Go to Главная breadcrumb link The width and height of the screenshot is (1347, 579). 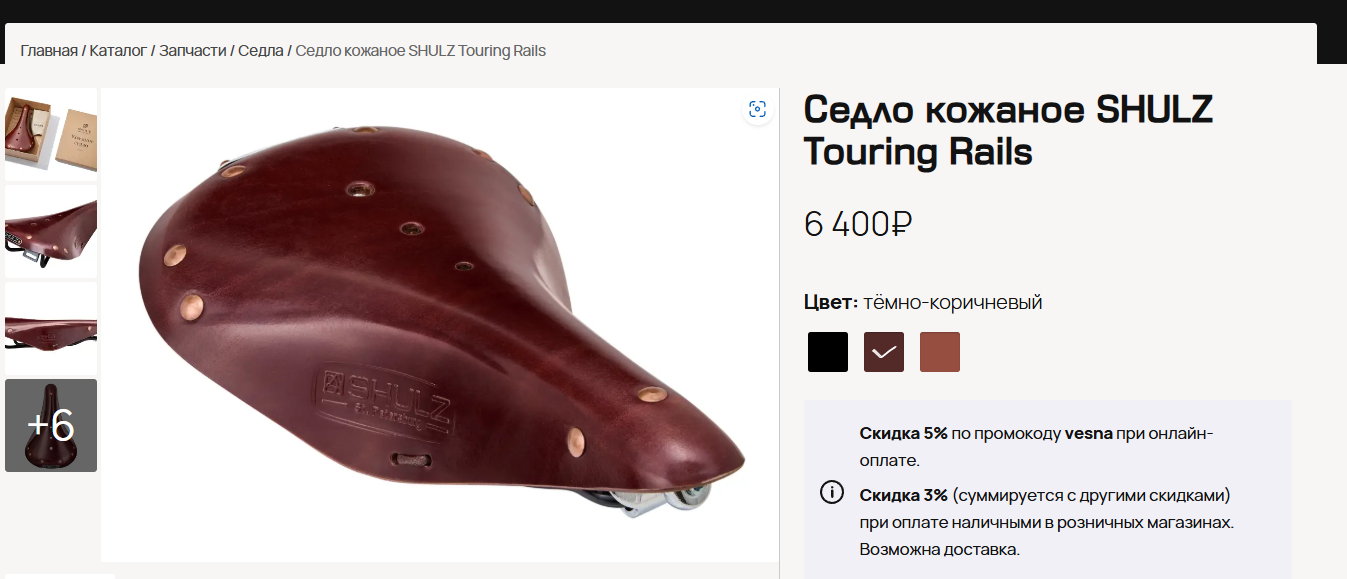tap(49, 50)
